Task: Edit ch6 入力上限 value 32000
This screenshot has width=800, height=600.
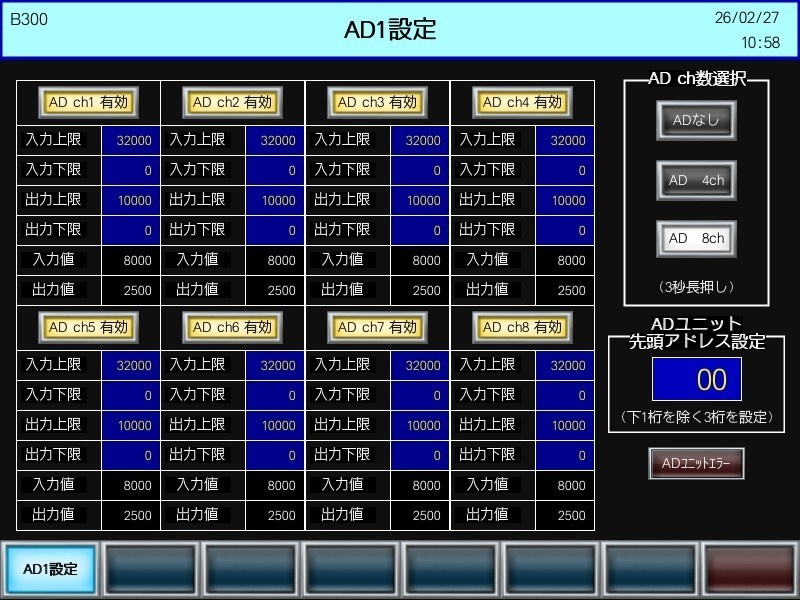Action: tap(275, 365)
